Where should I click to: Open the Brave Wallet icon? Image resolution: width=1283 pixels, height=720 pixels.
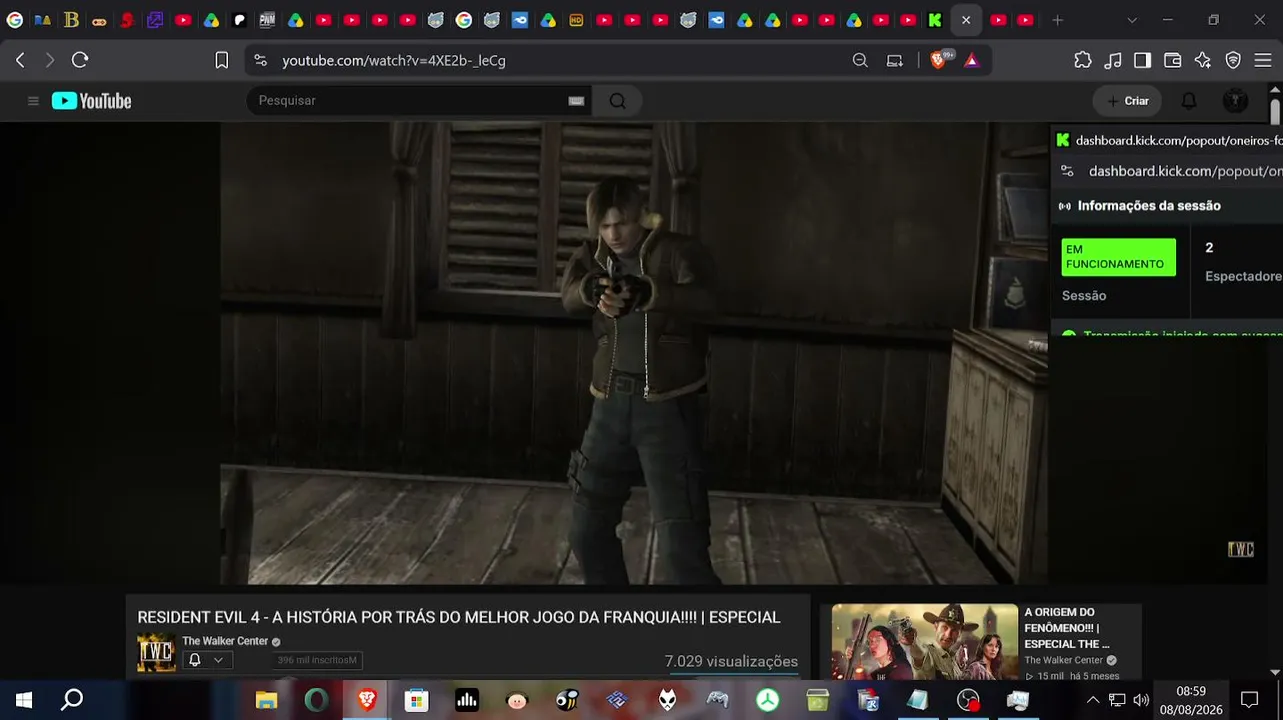1173,60
